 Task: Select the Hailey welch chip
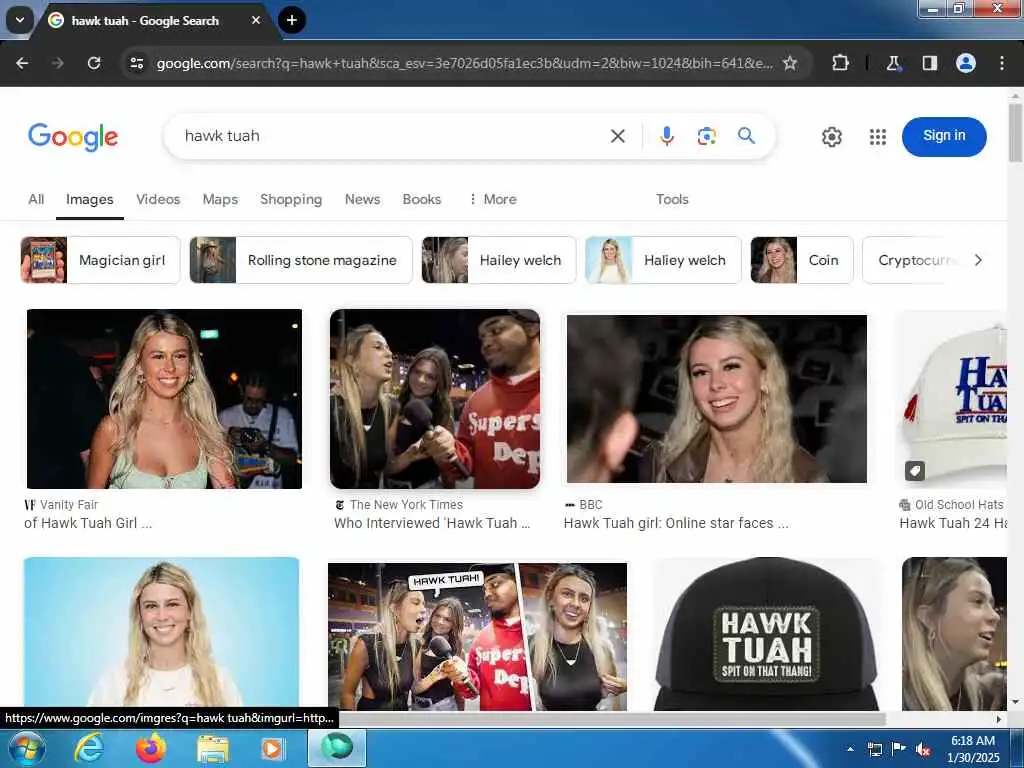(499, 260)
